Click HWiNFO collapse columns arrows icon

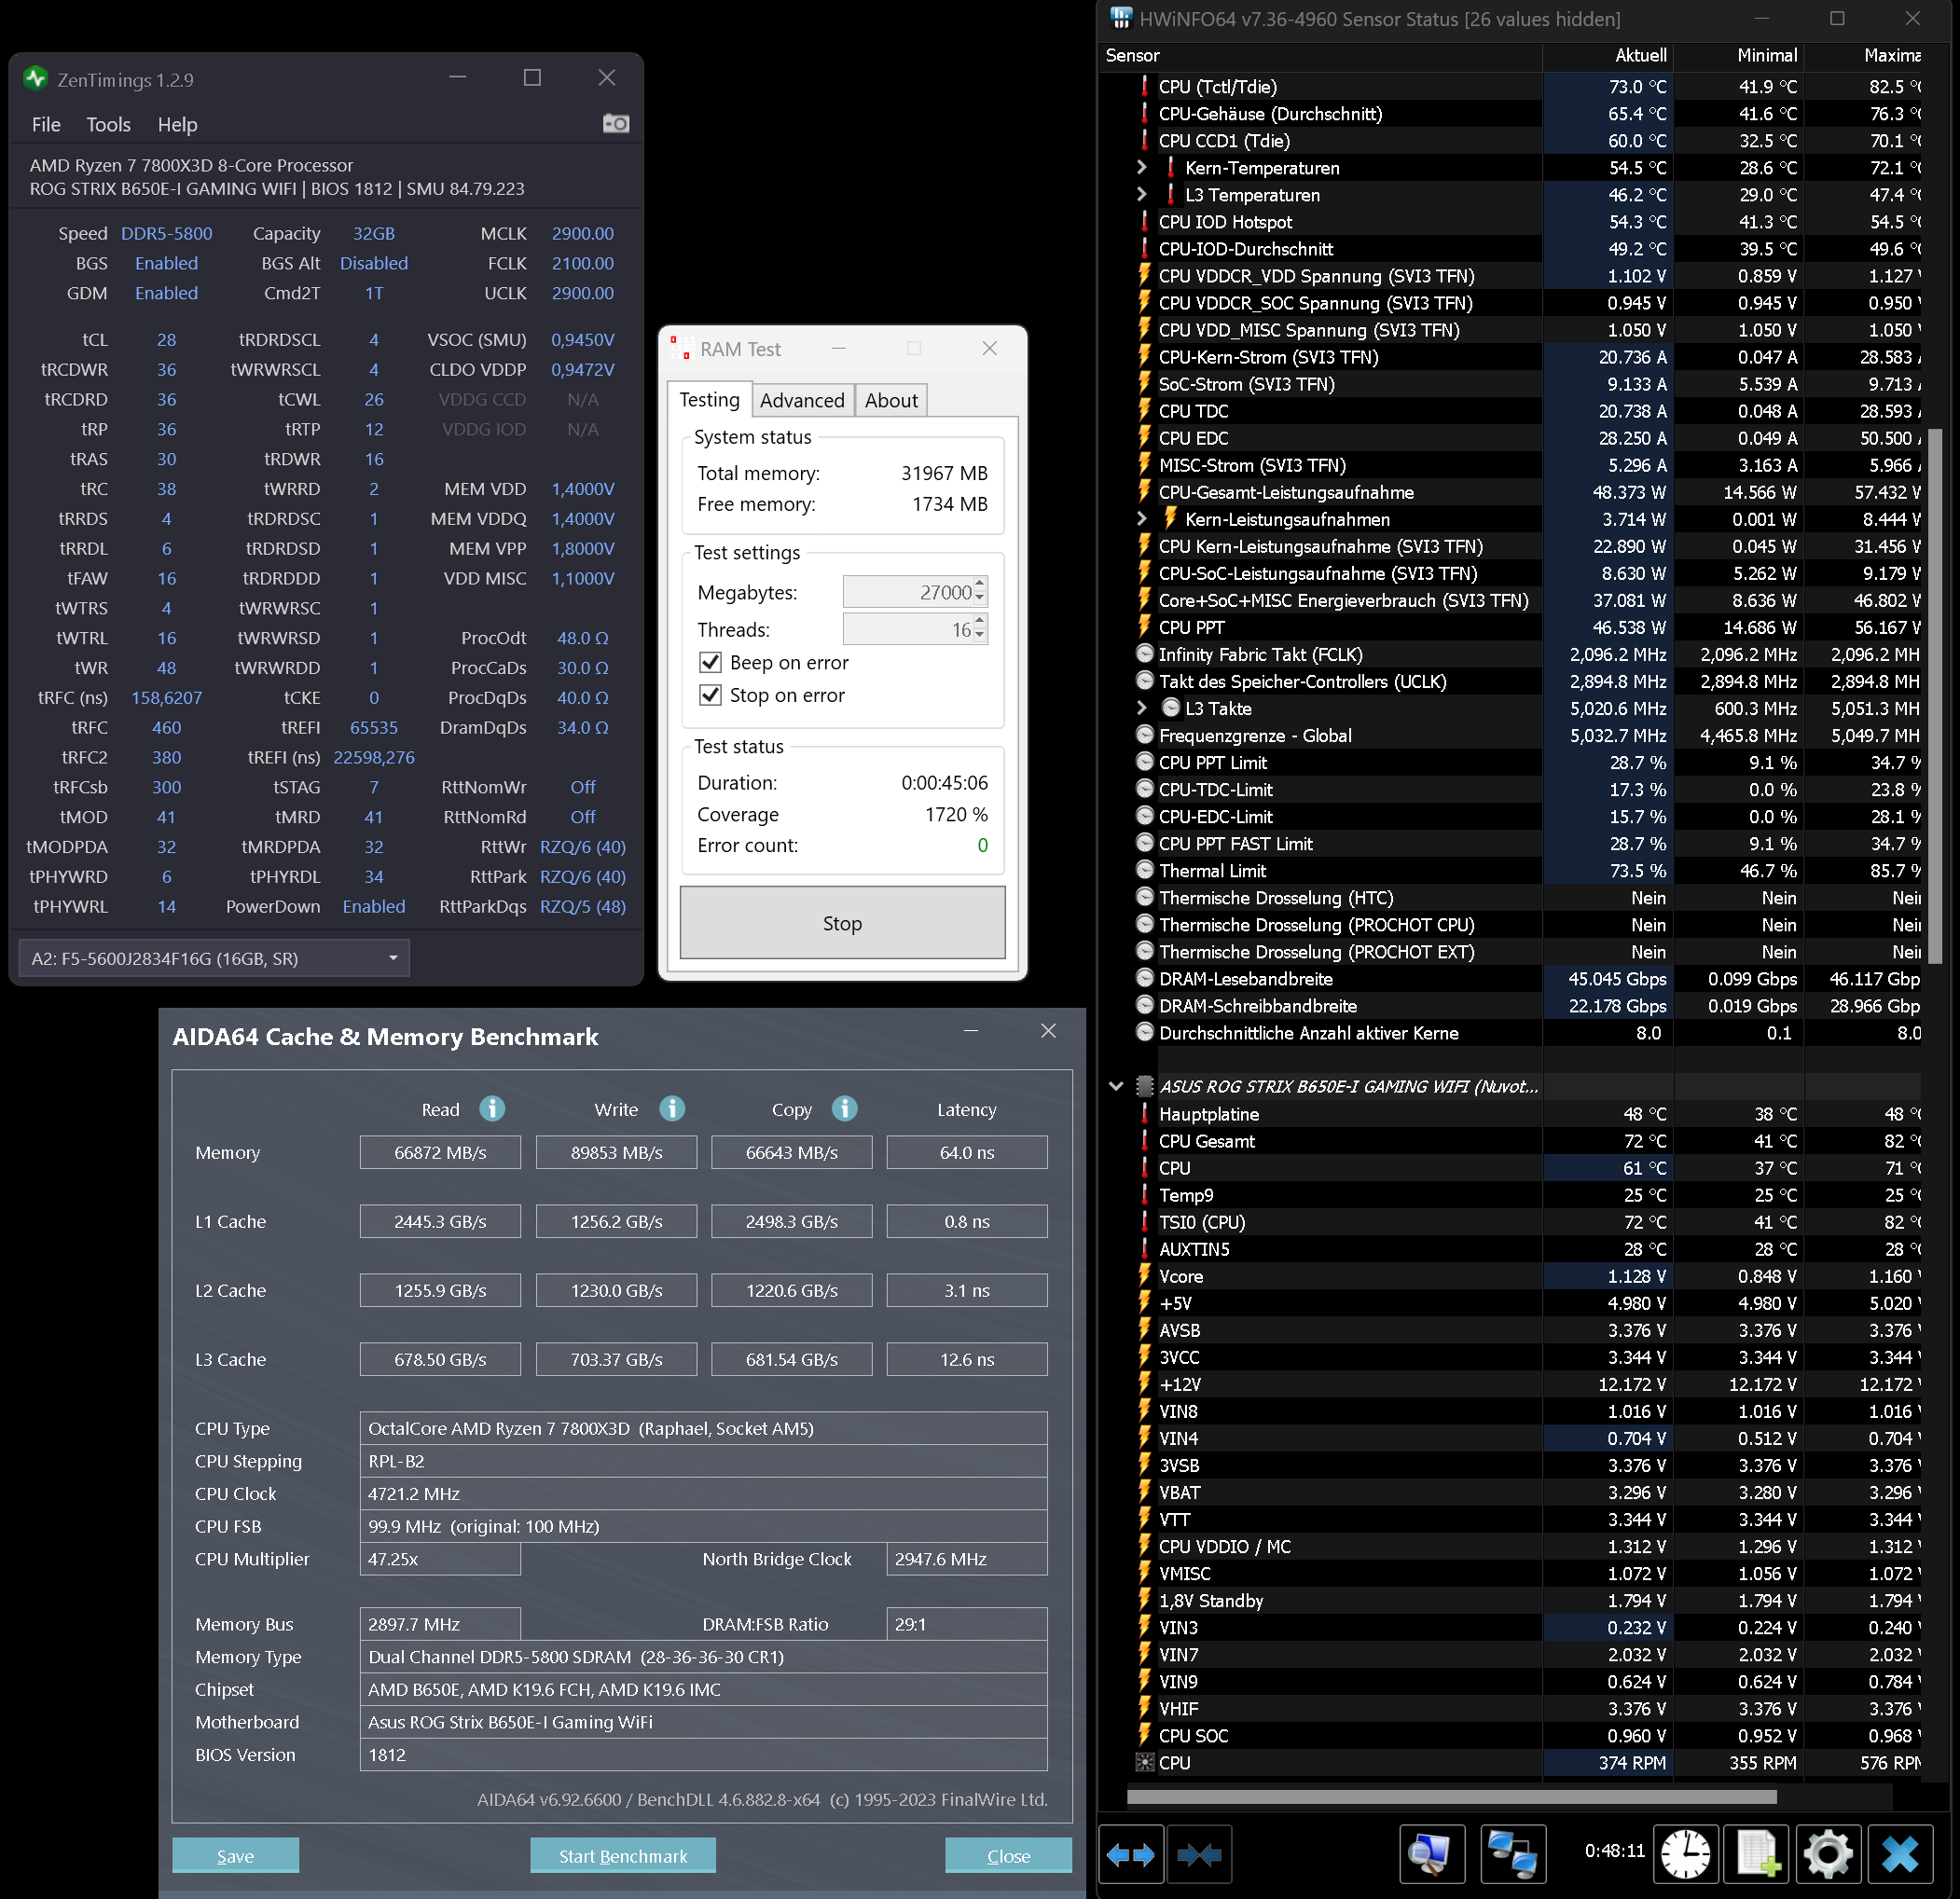click(1199, 1855)
